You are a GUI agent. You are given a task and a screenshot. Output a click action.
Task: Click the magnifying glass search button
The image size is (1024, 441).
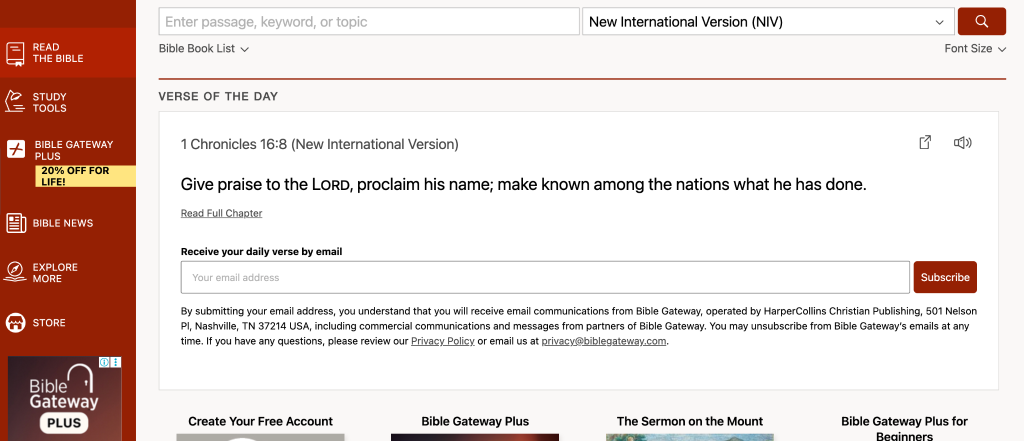[981, 21]
